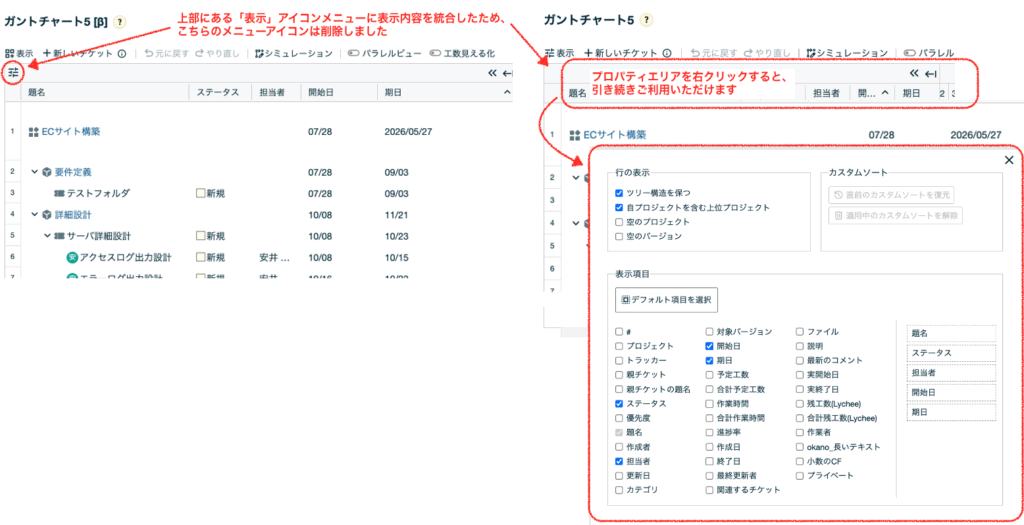Click やり直し redo in [β] chart toolbar
Viewport: 1024px width, 525px height.
point(217,54)
